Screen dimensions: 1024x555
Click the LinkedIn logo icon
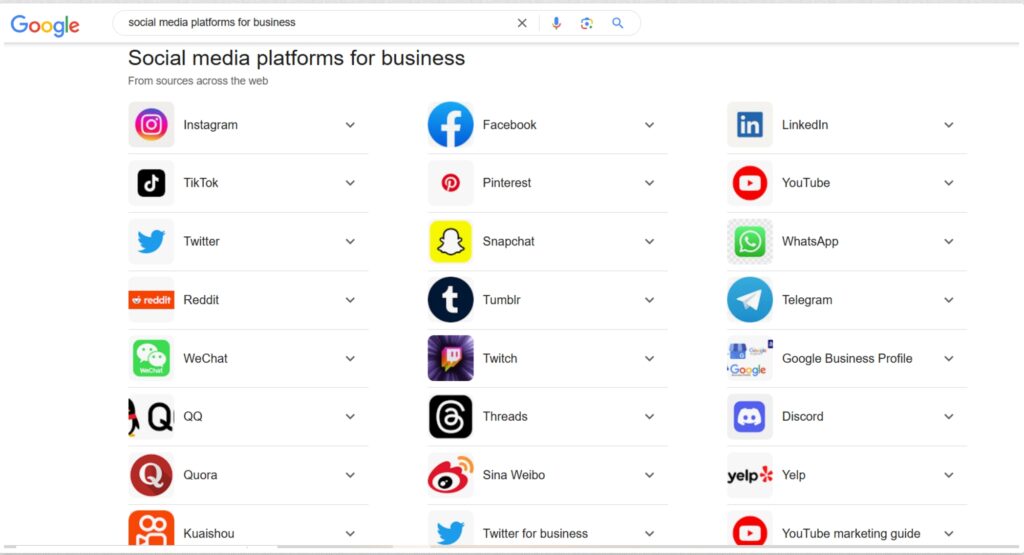coord(750,124)
